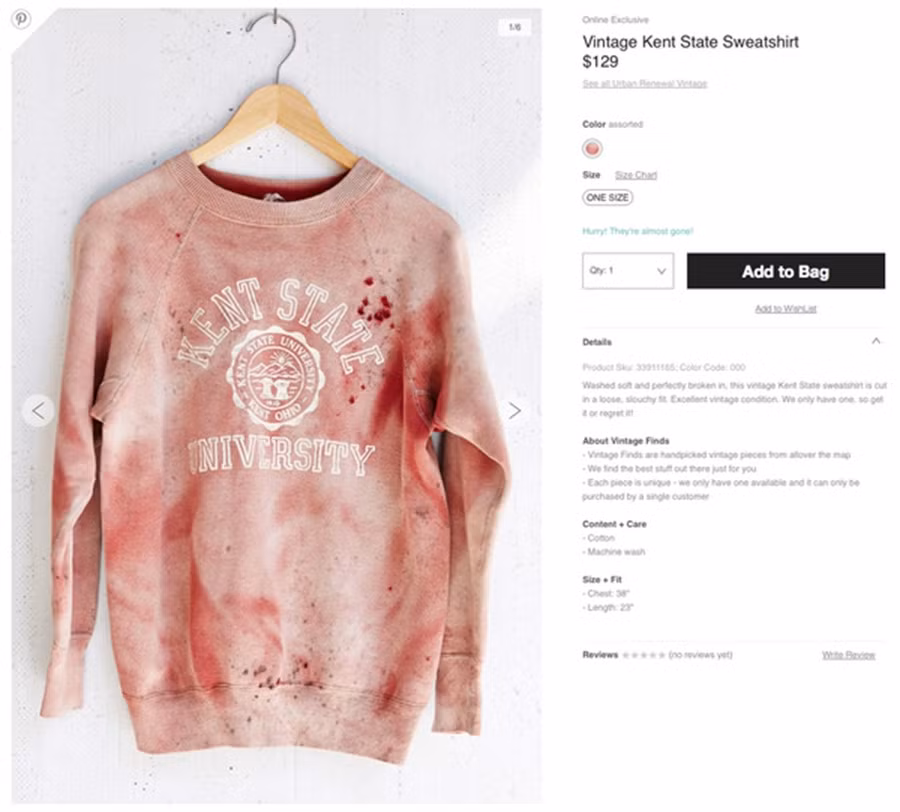Add the sweatshirt to WishList
This screenshot has height=812, width=900.
pos(786,309)
